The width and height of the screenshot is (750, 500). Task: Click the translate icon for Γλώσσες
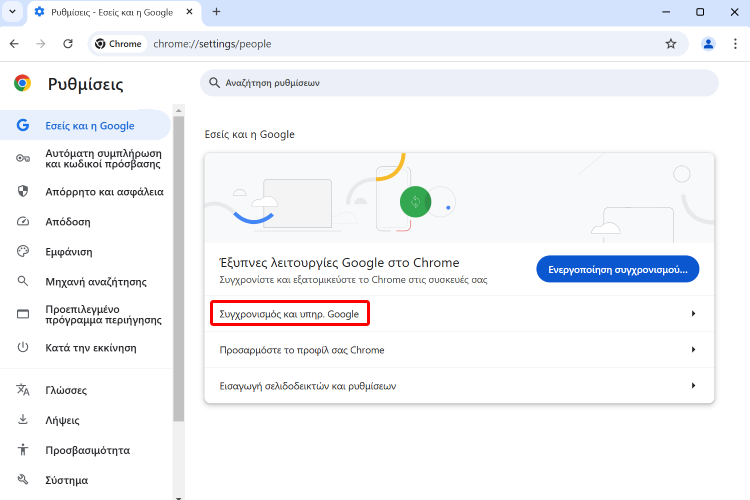(22, 390)
